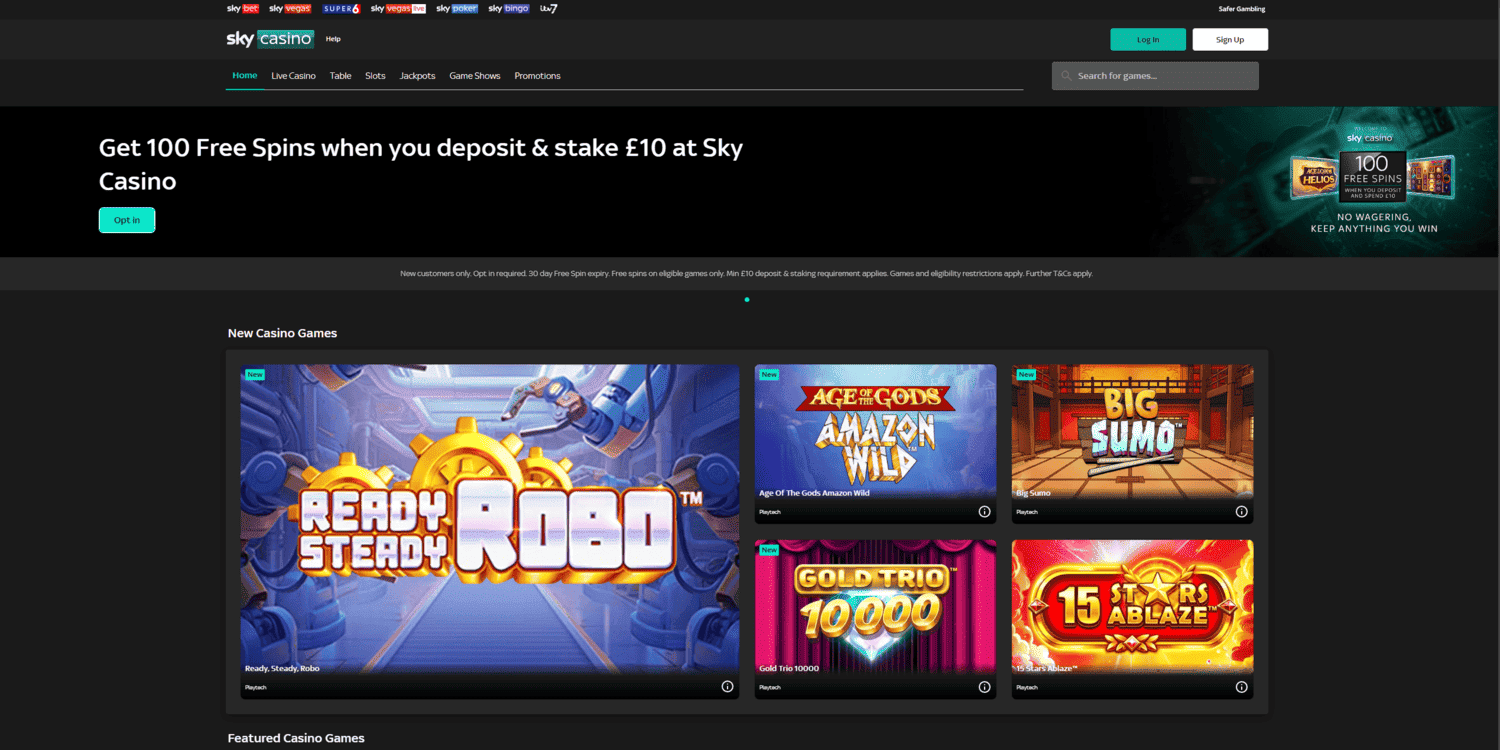Select the Live Casino tab

click(x=293, y=76)
